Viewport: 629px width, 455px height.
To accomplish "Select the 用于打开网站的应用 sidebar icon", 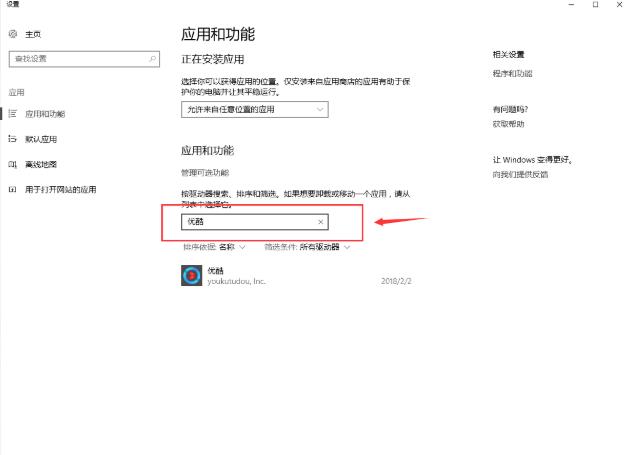I will pyautogui.click(x=13, y=189).
